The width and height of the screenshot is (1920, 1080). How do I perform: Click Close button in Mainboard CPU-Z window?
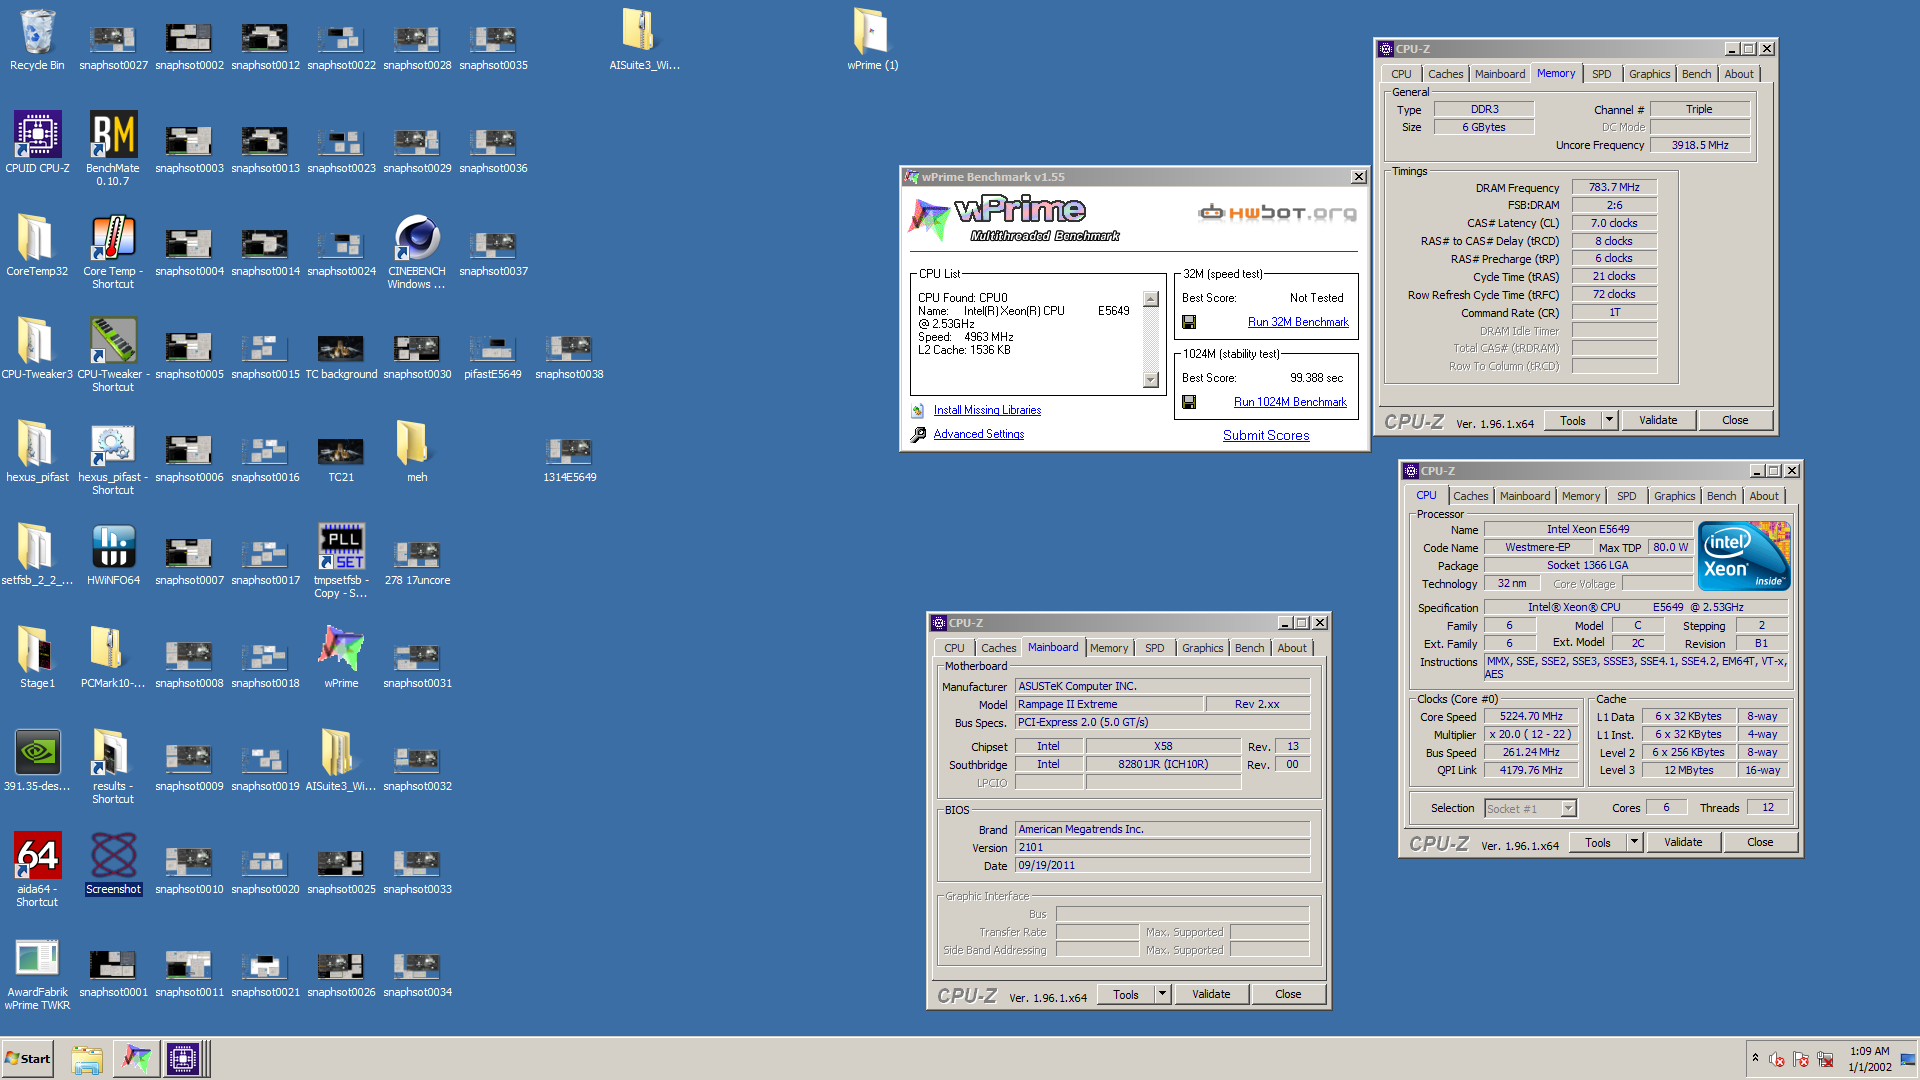click(1288, 994)
